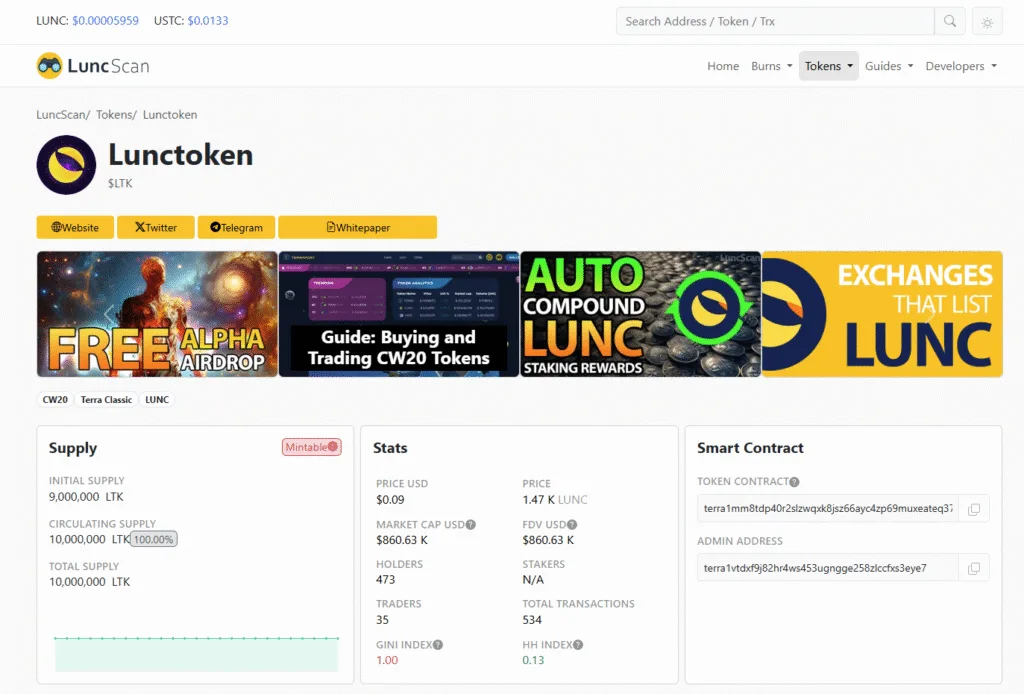Image resolution: width=1024 pixels, height=694 pixels.
Task: Open help icon next to HH Index
Action: [578, 644]
